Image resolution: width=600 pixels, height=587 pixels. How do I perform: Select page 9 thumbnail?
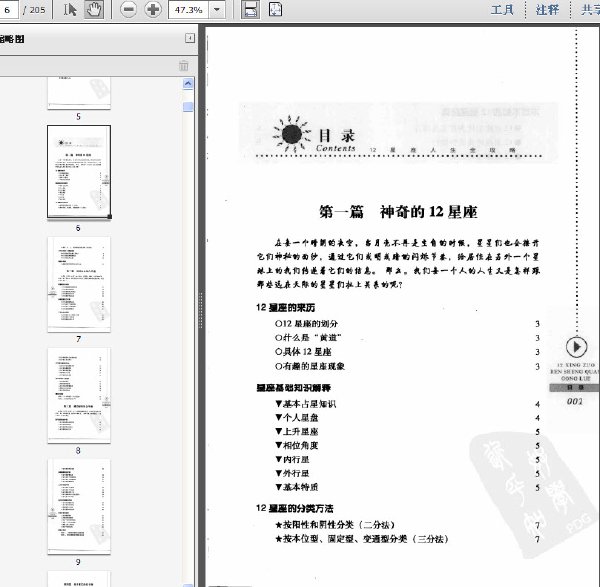coord(79,507)
